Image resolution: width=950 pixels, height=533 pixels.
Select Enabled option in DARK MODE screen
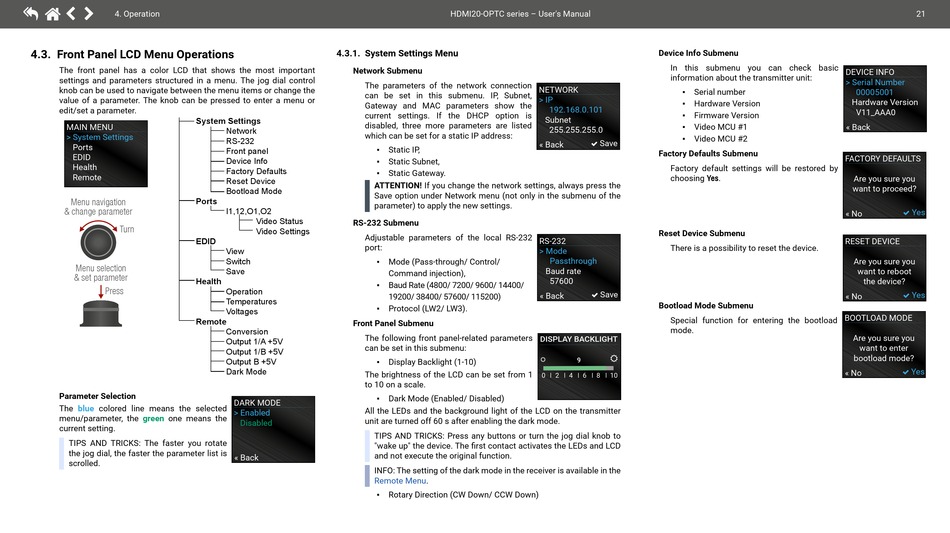pyautogui.click(x=254, y=413)
